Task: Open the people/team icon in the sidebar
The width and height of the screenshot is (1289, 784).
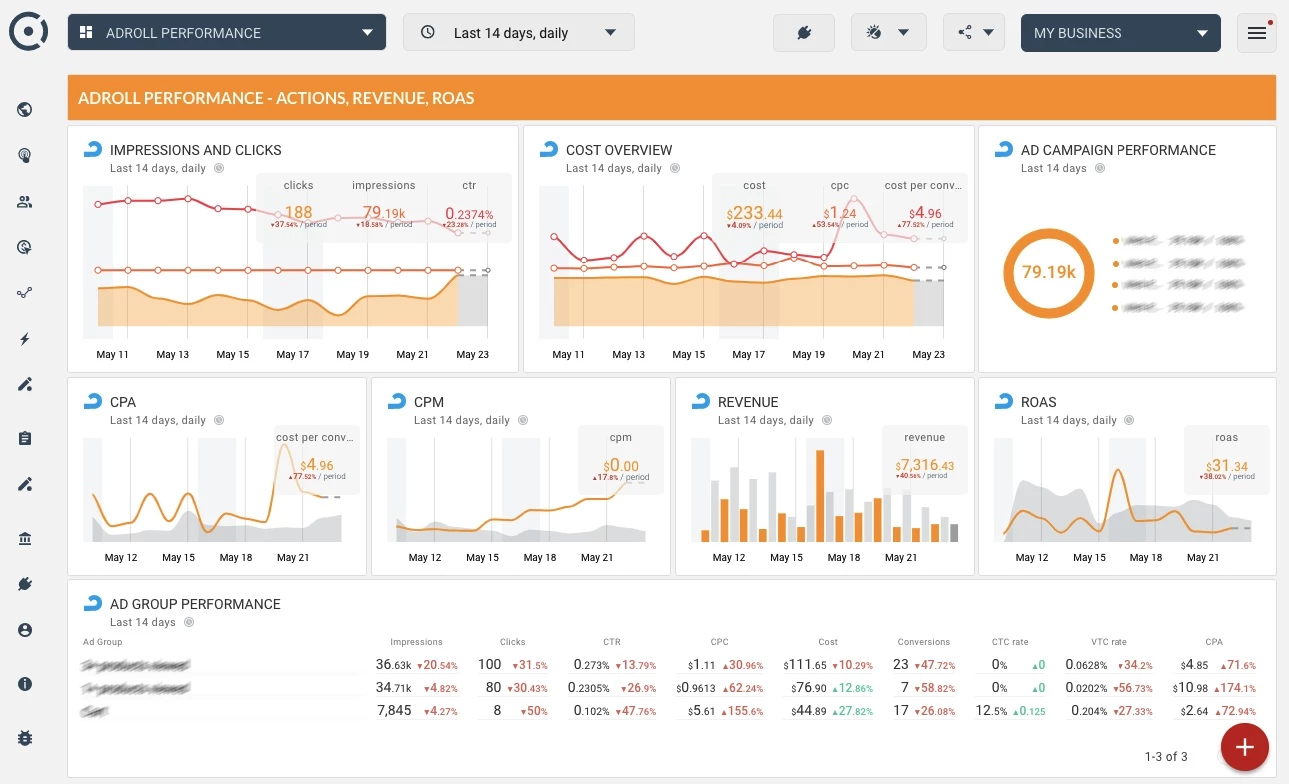Action: (25, 202)
